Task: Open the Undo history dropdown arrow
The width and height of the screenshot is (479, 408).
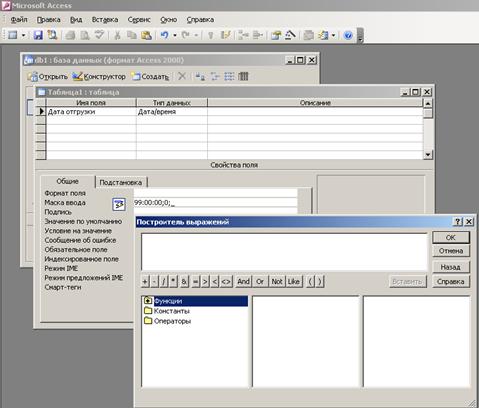Action: click(175, 35)
